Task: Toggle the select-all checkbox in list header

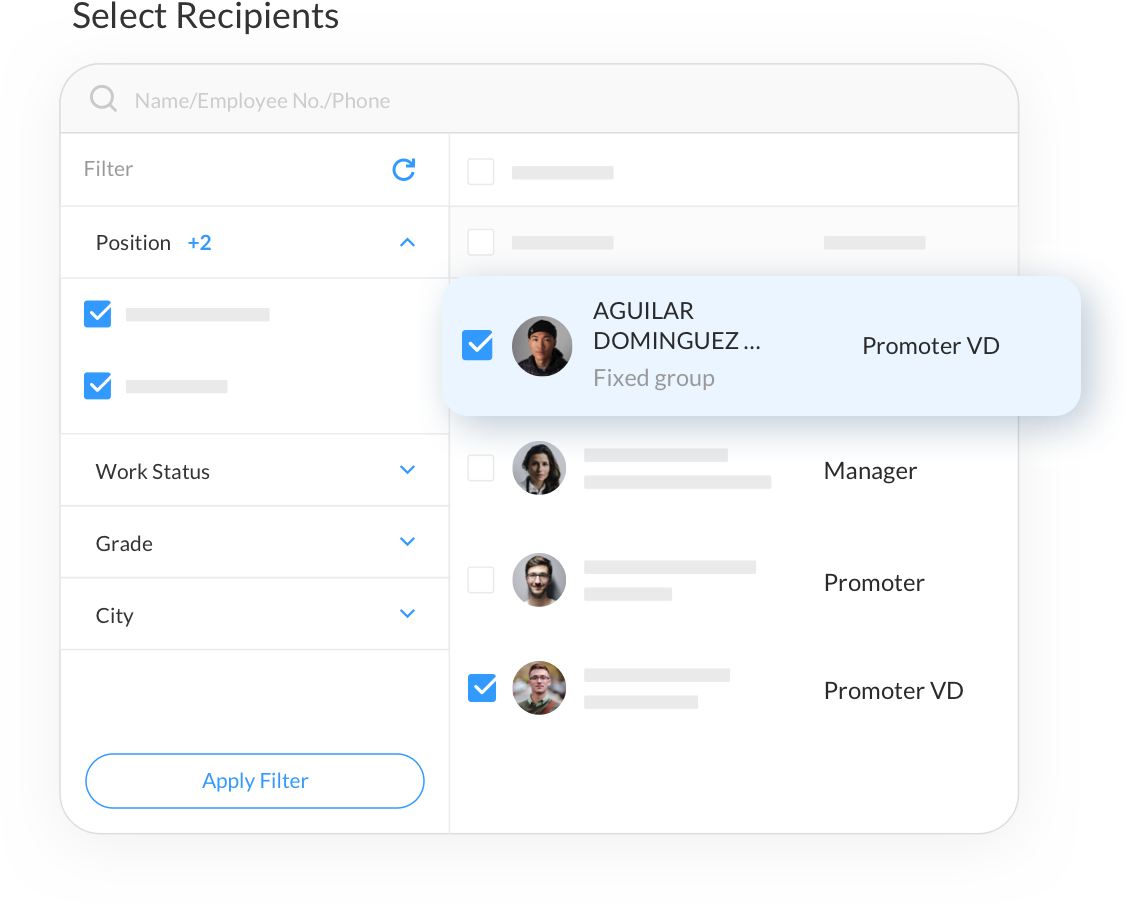Action: pos(481,172)
